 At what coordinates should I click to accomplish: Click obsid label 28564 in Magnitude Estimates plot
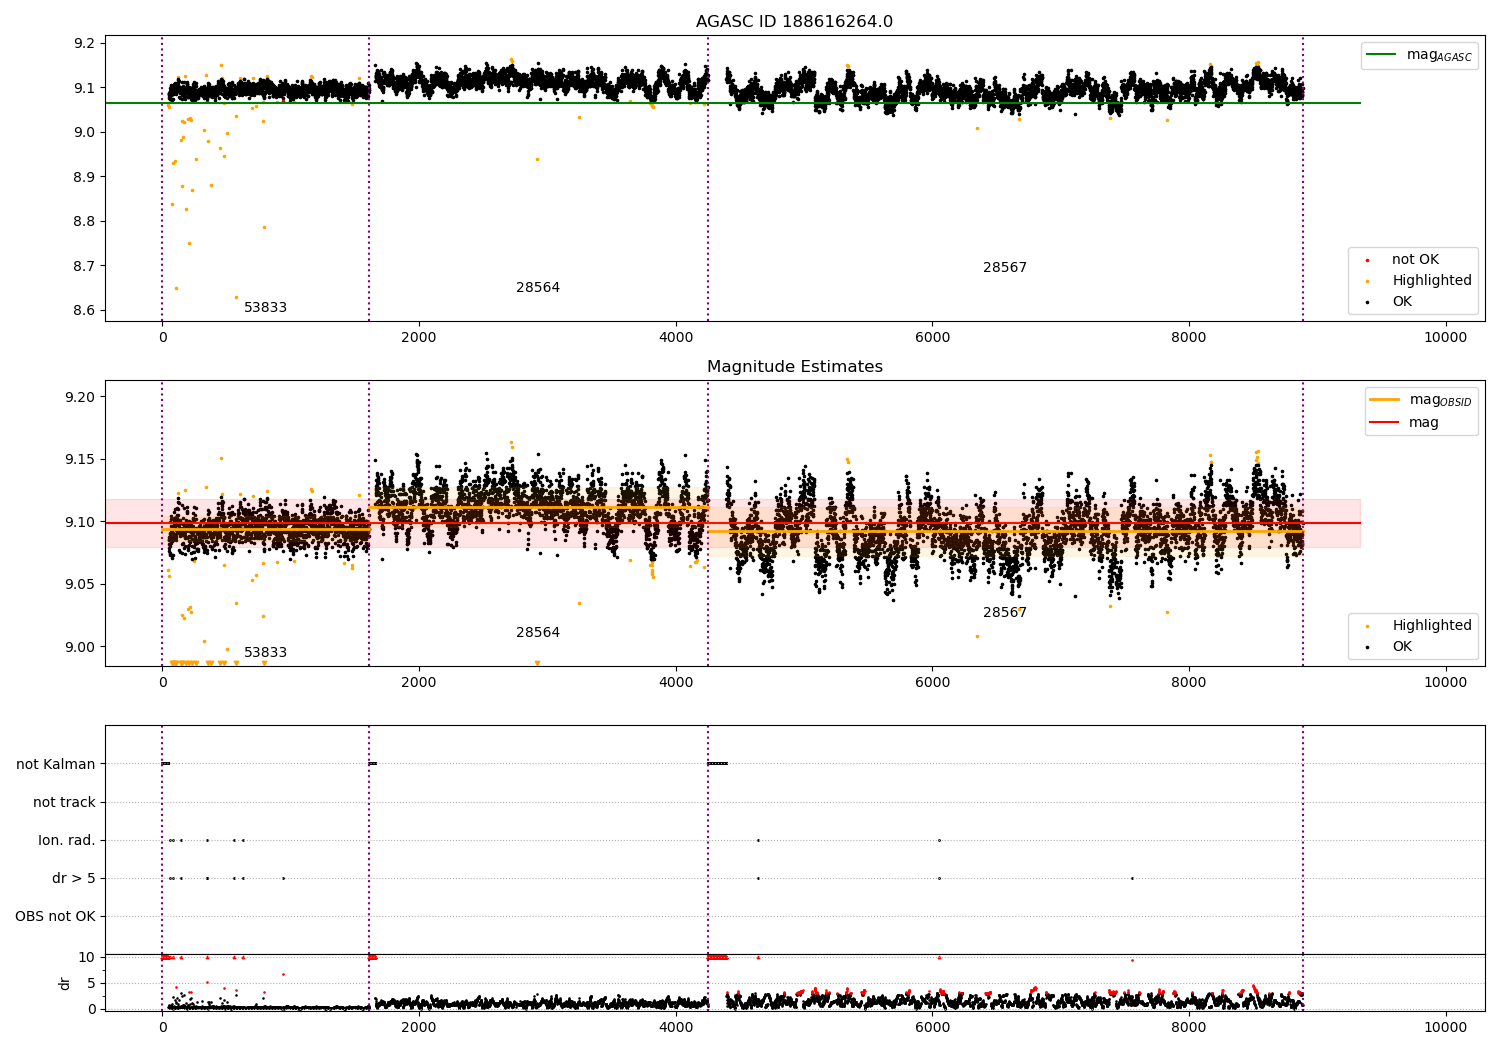coord(538,633)
